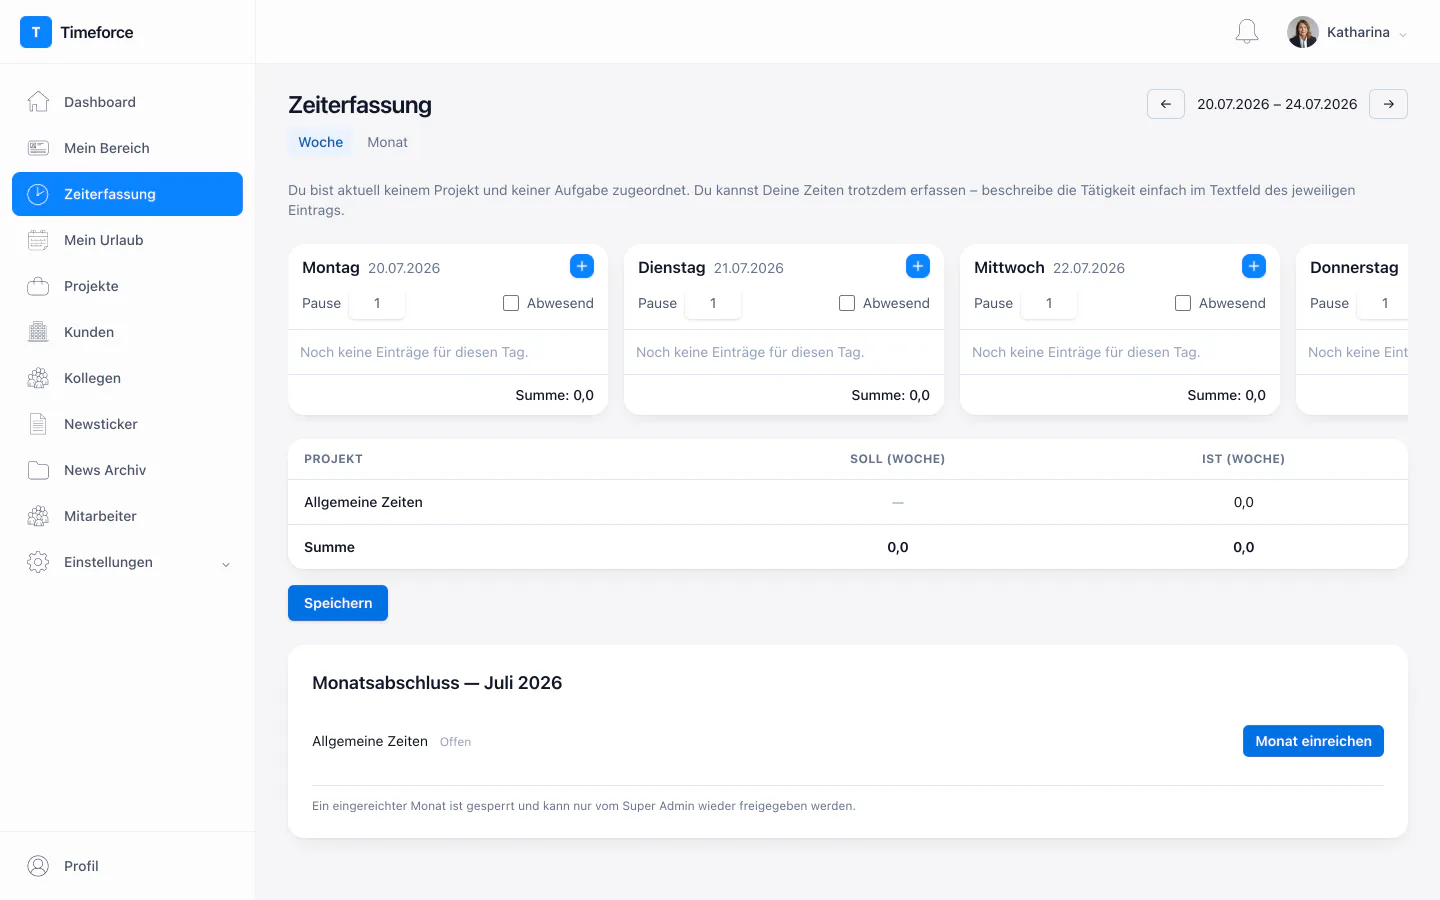Click the date range 20.07.2026 – 24.07.2026

pyautogui.click(x=1277, y=104)
